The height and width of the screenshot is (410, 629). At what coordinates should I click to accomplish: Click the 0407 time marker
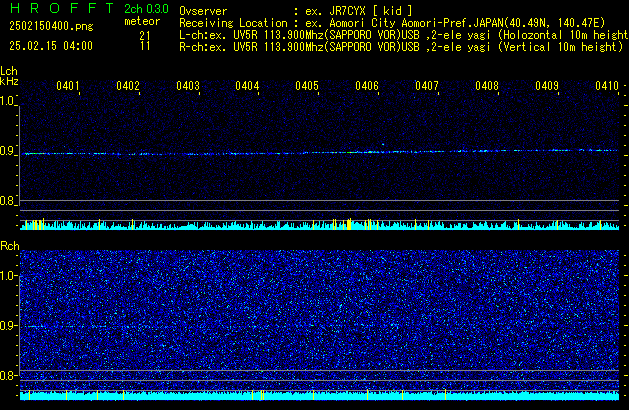427,86
